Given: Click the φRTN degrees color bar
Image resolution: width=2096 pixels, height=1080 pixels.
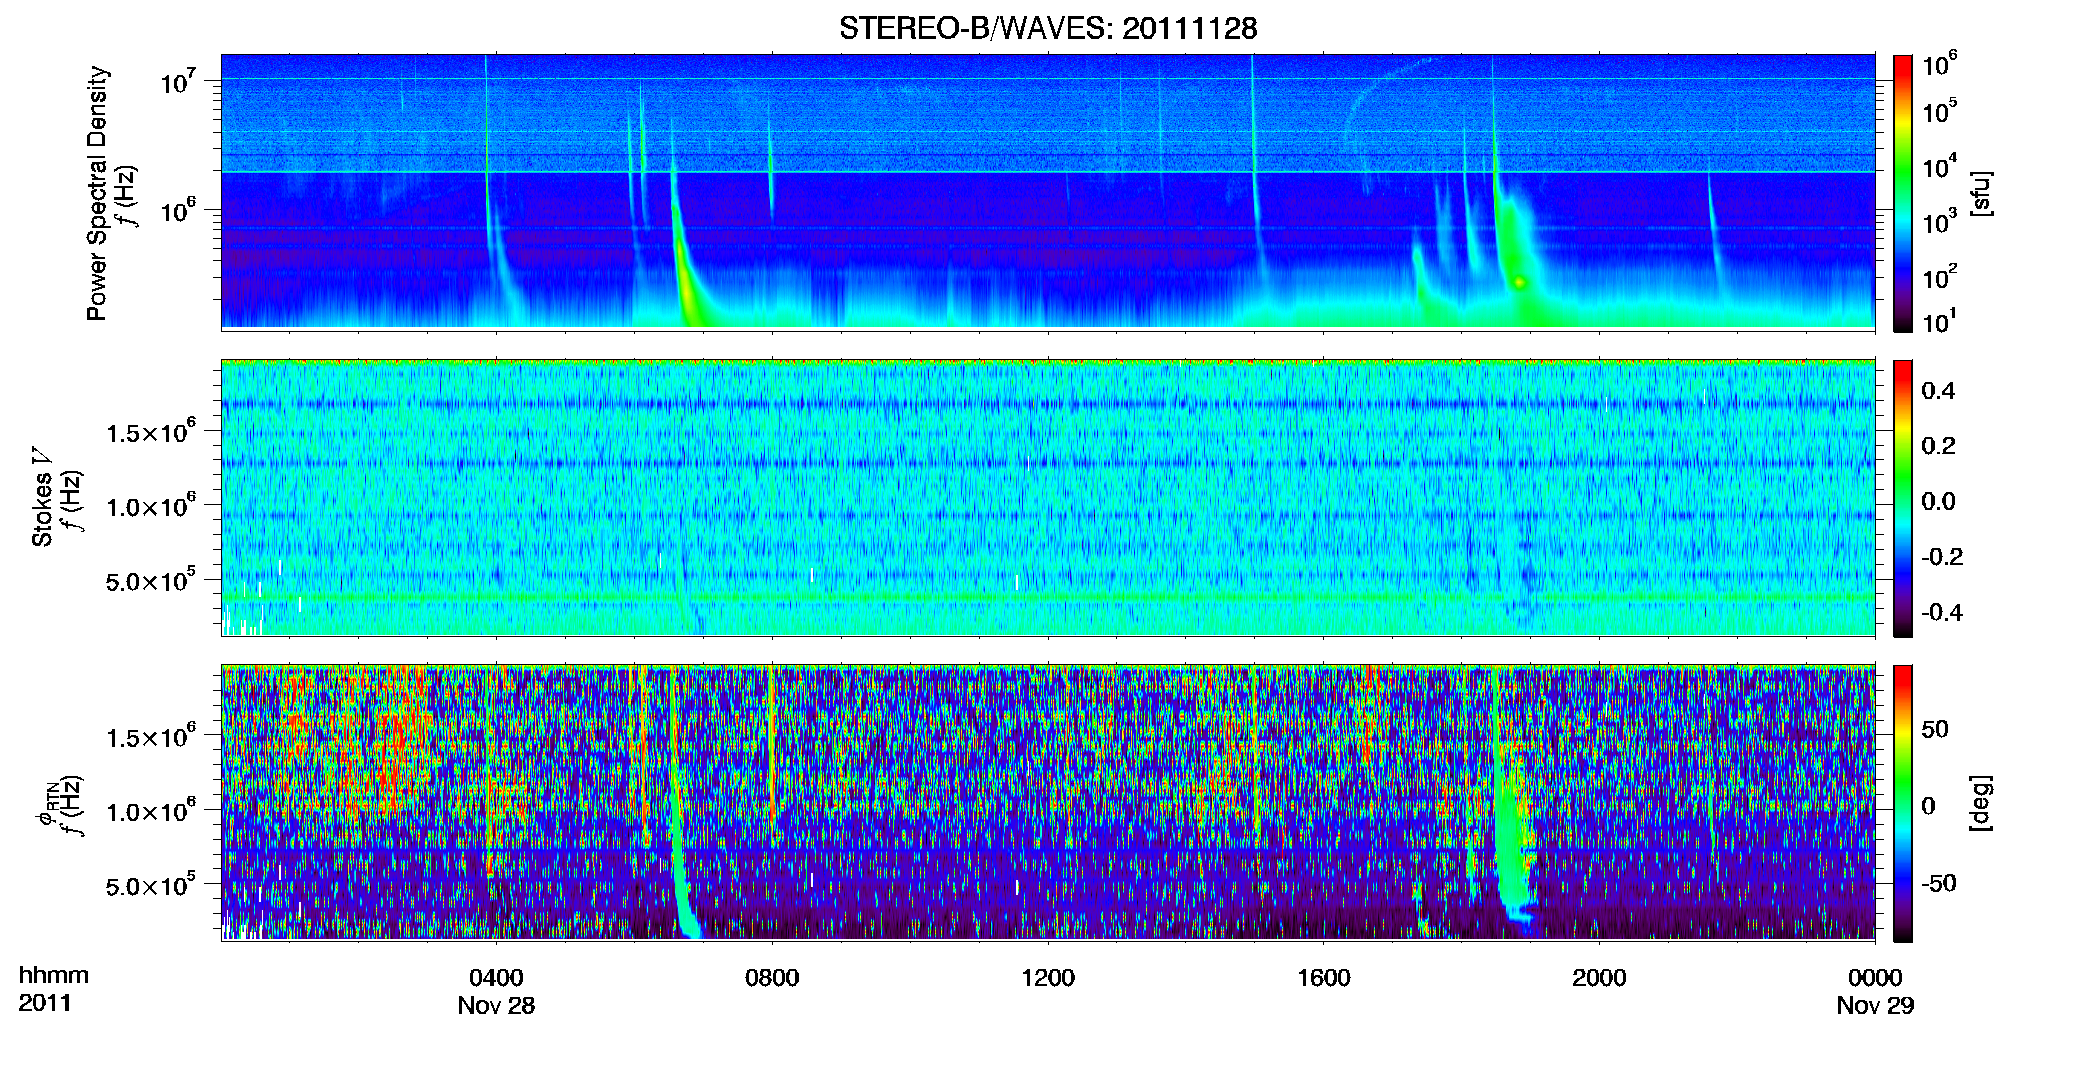Looking at the screenshot, I should [x=1902, y=803].
